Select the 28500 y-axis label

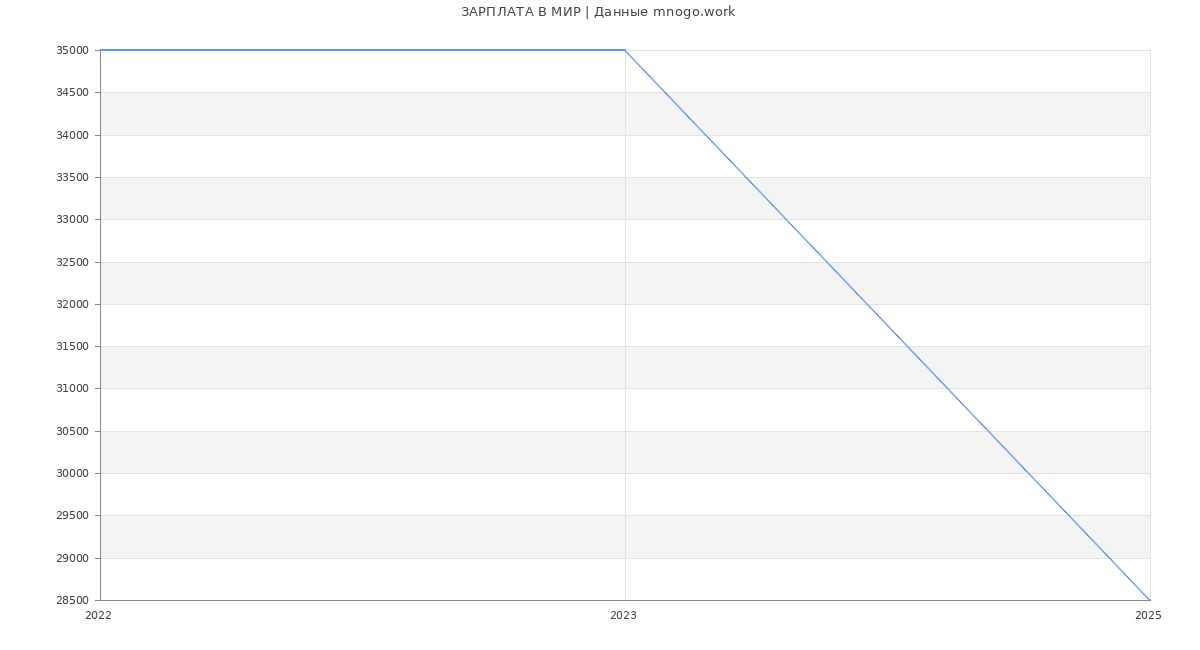[x=73, y=601]
